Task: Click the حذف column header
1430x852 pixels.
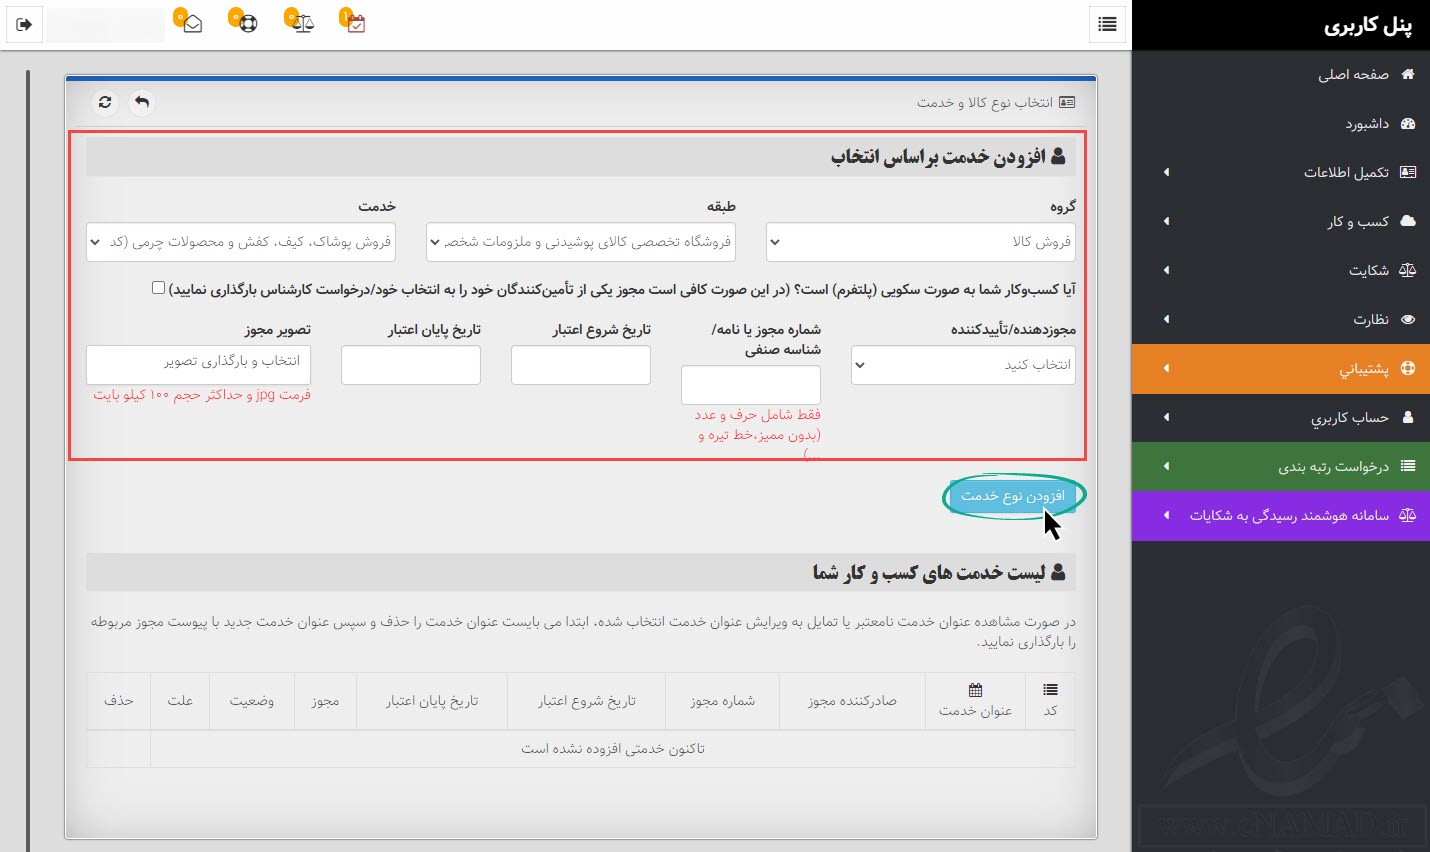Action: (x=118, y=701)
